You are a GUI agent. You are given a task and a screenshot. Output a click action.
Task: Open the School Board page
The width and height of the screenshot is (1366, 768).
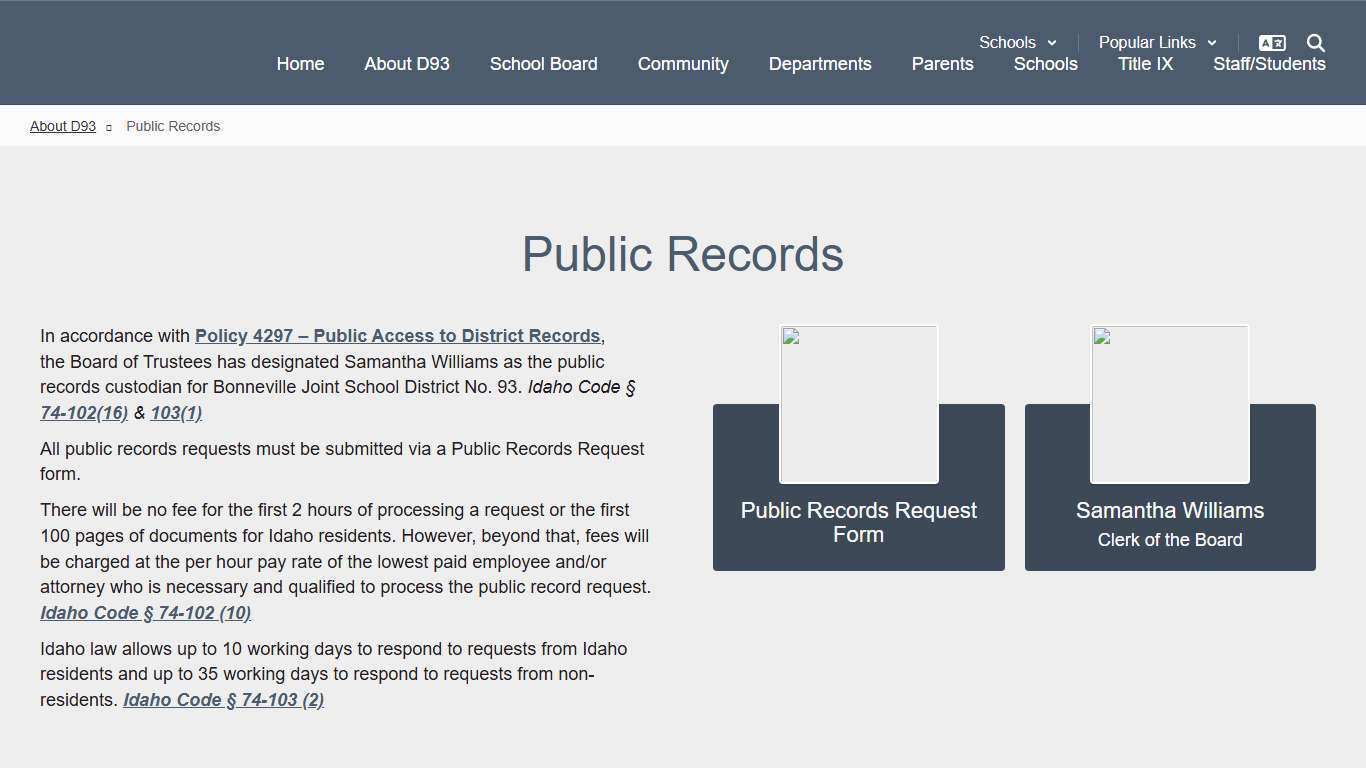point(543,64)
